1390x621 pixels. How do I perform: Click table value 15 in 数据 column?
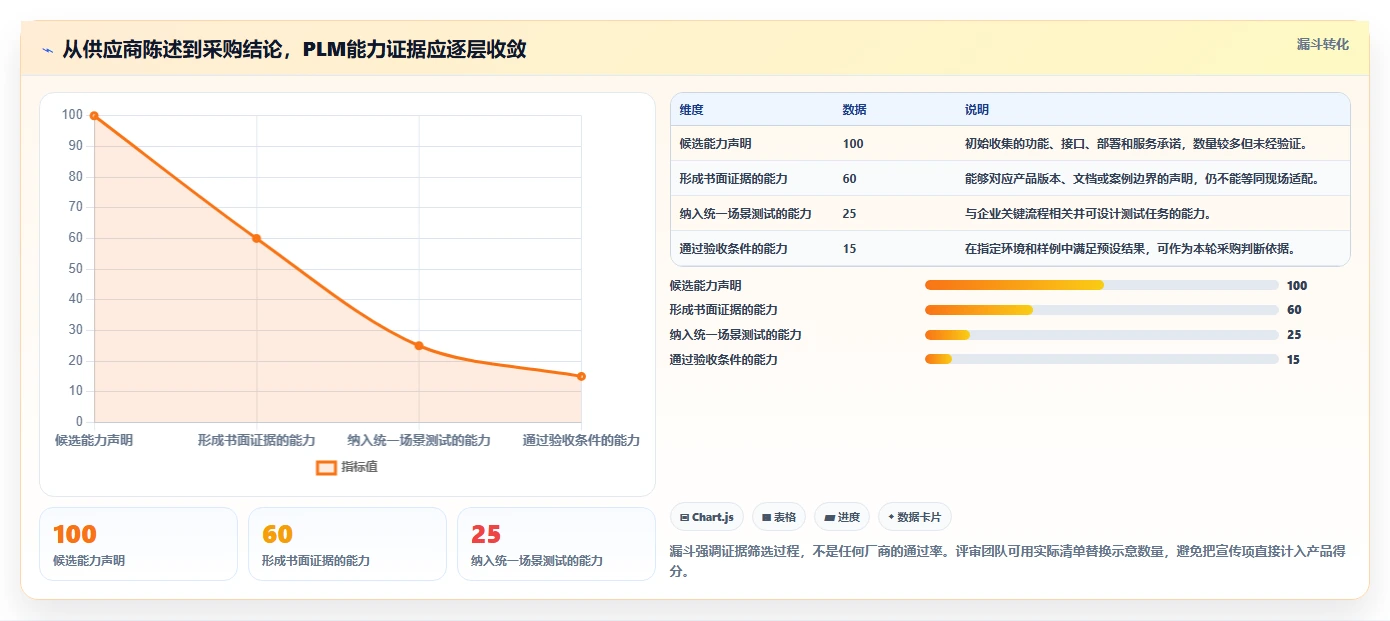849,249
